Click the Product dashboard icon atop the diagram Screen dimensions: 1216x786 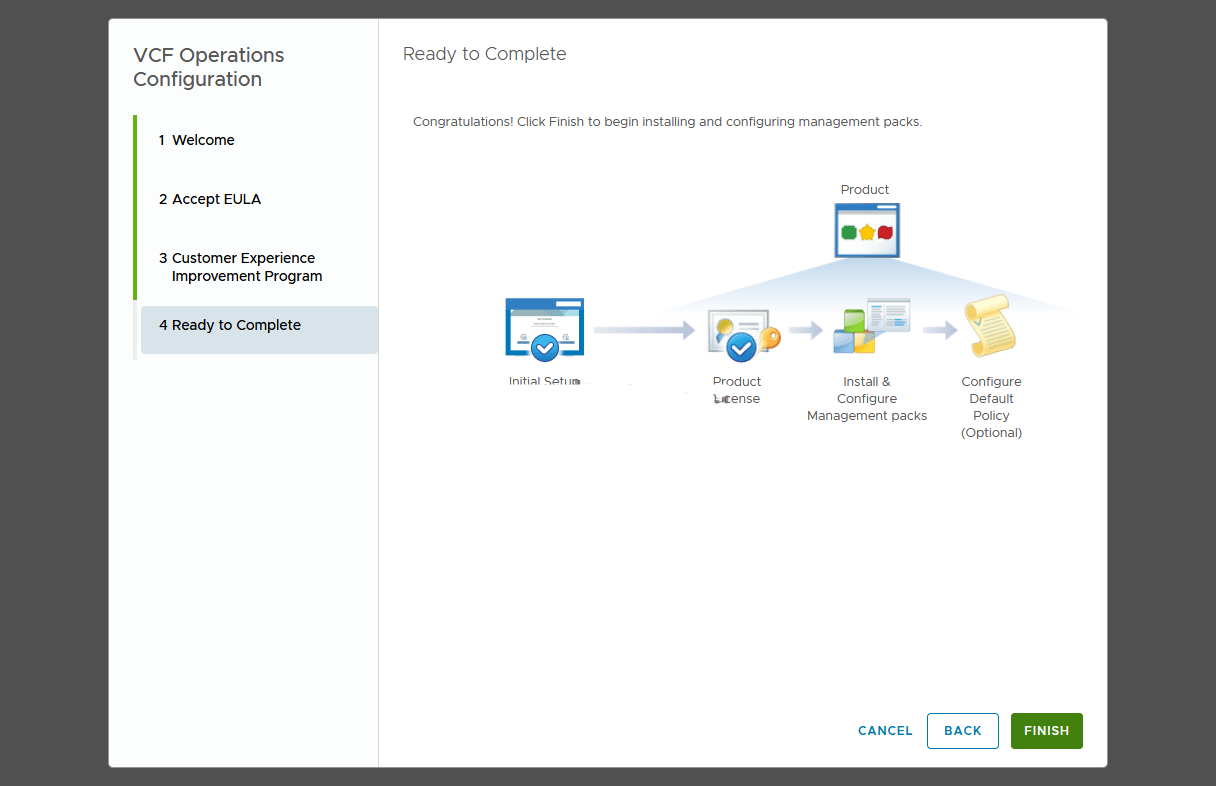(x=866, y=230)
